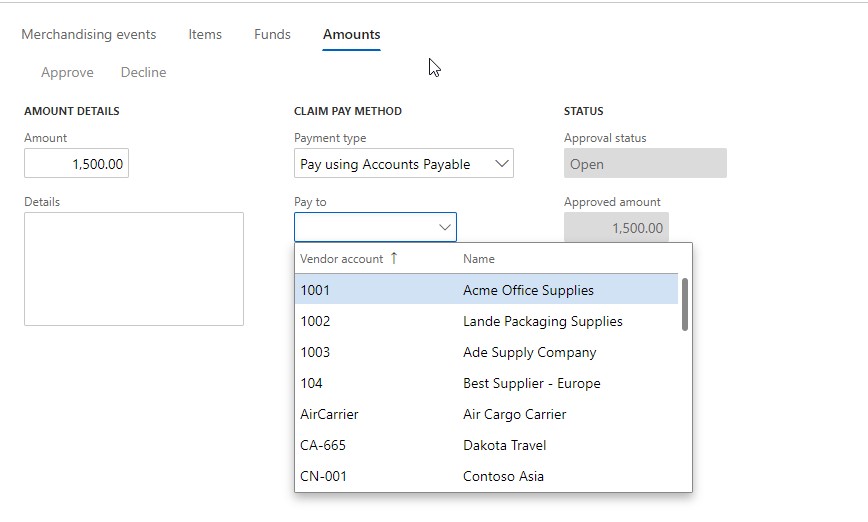Screen dimensions: 868x522
Task: Click inside the Details text box
Action: coord(134,269)
